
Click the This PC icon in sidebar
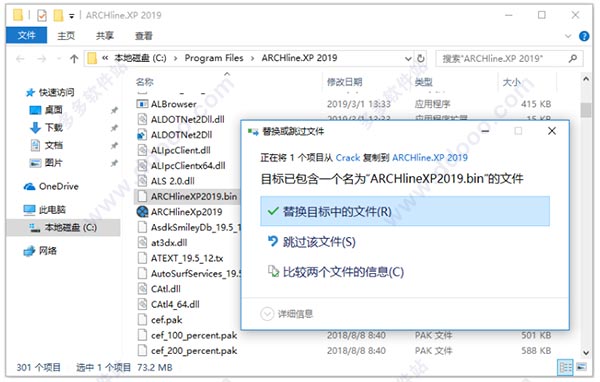[x=29, y=209]
